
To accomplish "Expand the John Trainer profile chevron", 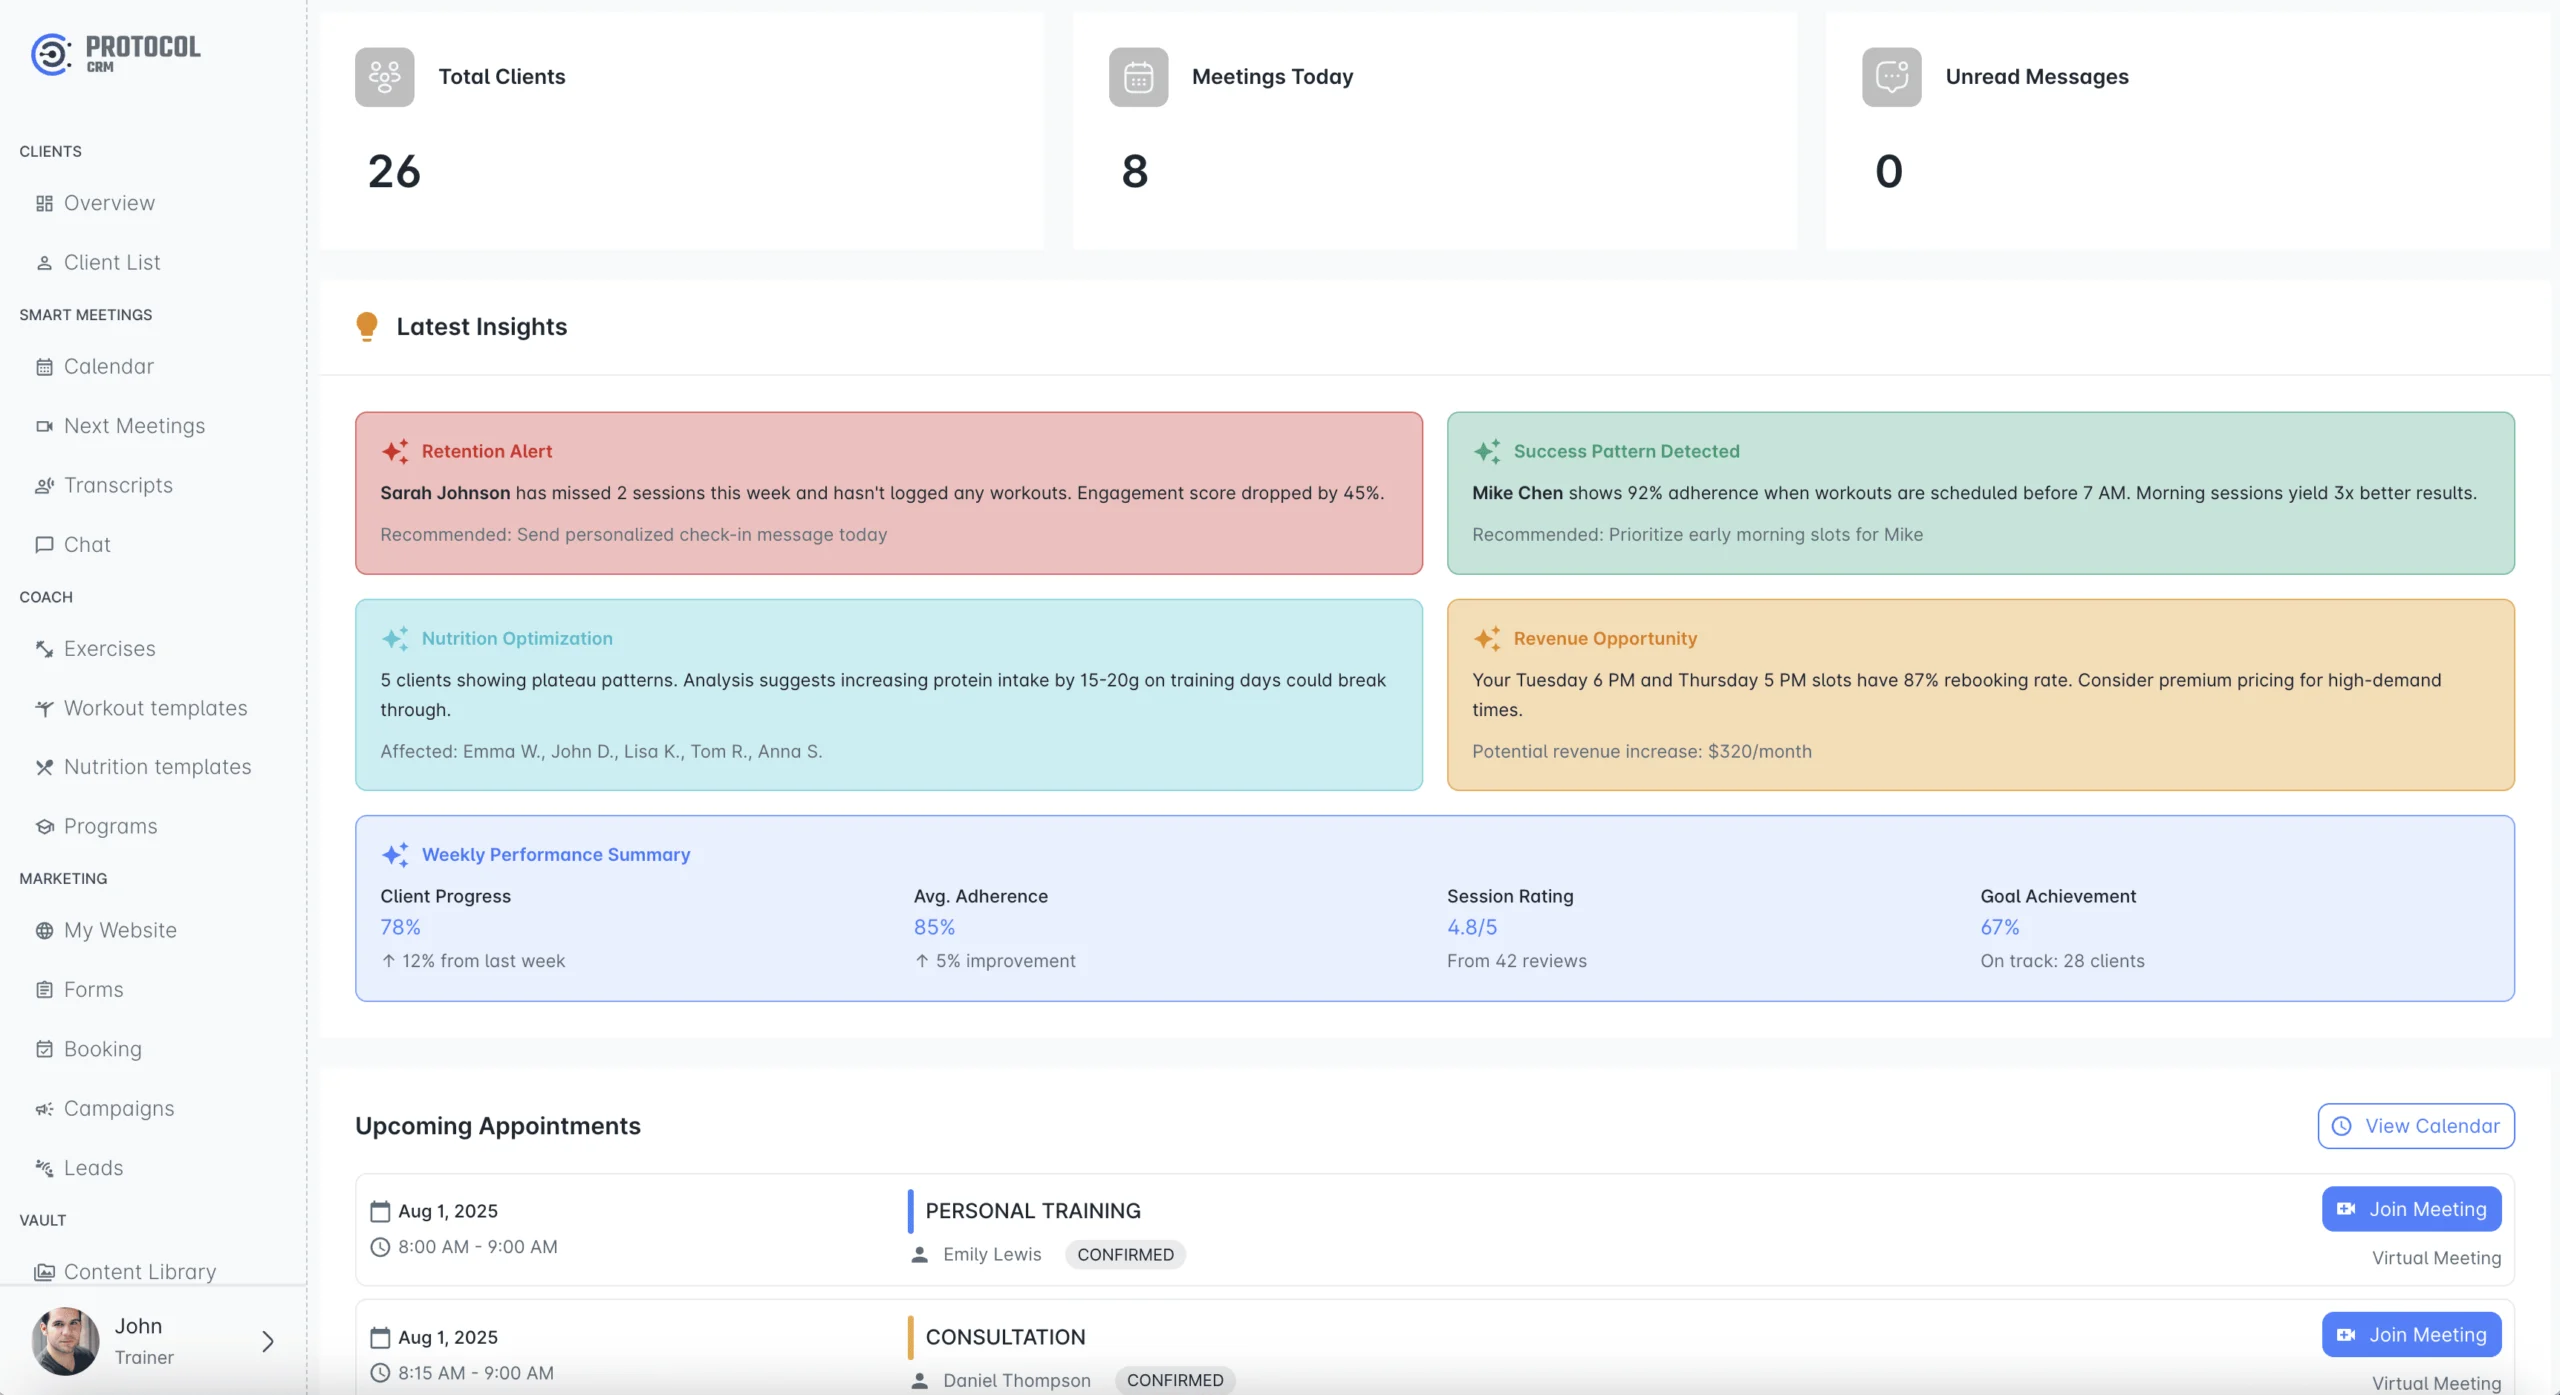I will 267,1341.
